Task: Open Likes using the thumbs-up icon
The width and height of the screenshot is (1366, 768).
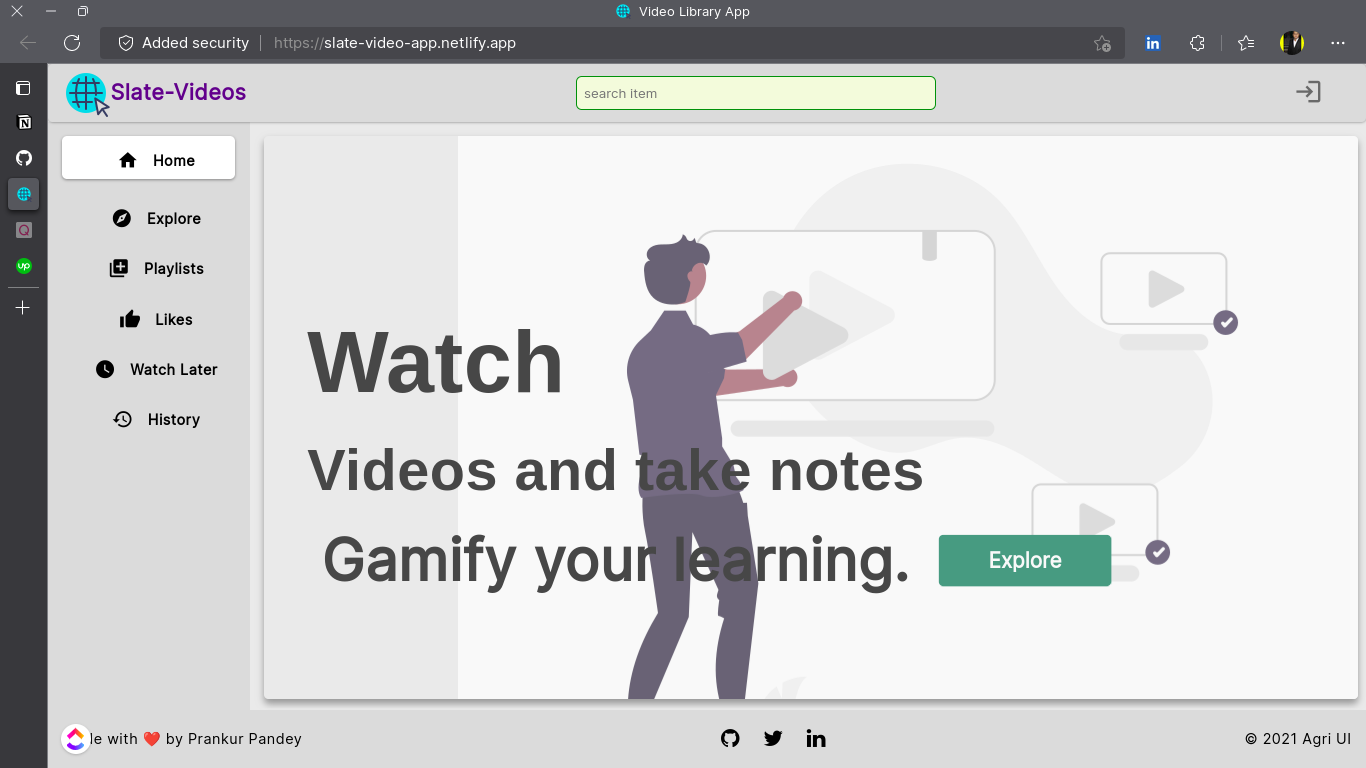Action: pos(130,318)
